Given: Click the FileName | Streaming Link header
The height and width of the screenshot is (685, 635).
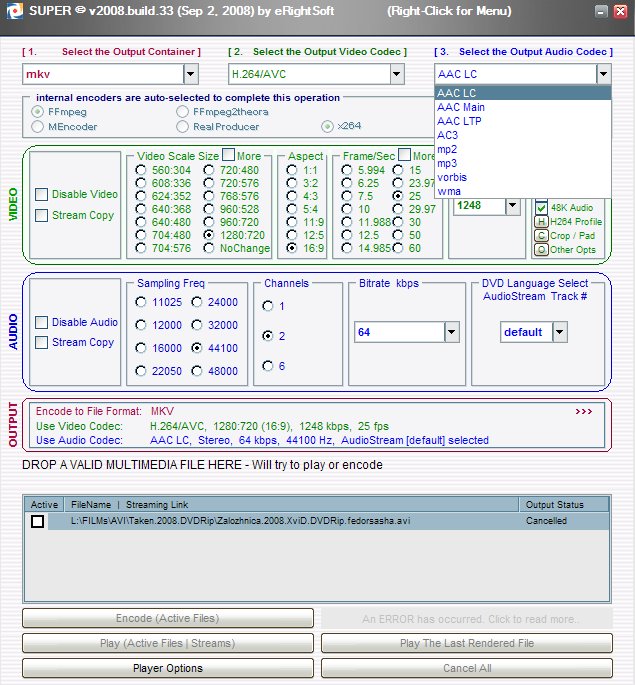Looking at the screenshot, I should click(x=292, y=505).
